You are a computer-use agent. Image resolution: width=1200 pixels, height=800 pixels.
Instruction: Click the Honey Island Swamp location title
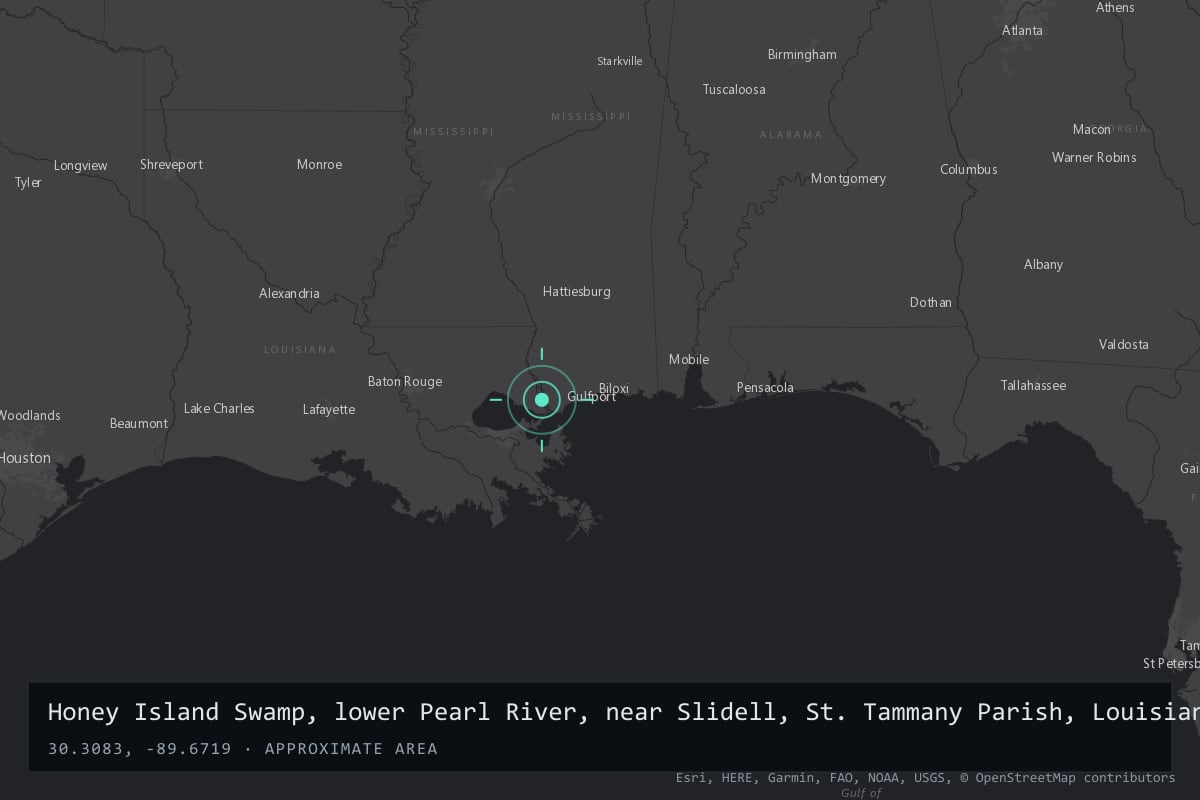623,712
